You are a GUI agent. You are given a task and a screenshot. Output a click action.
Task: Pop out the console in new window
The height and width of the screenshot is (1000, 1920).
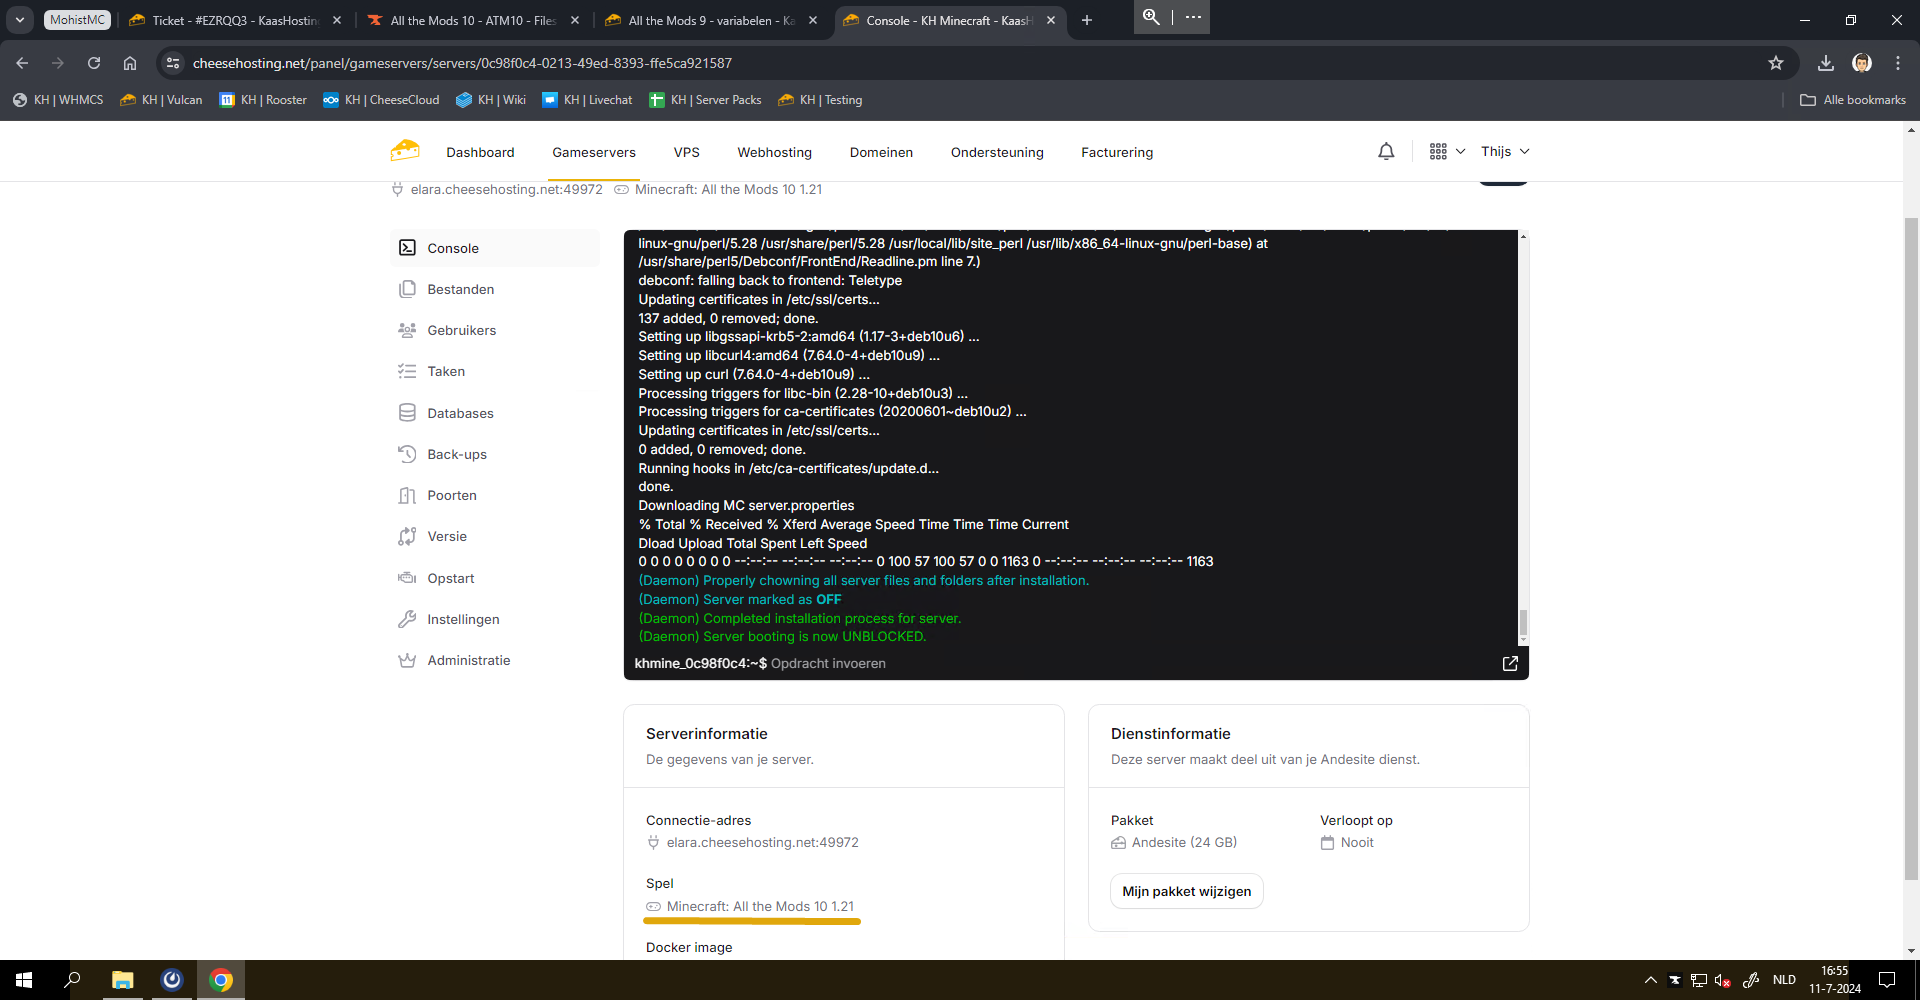[1510, 664]
